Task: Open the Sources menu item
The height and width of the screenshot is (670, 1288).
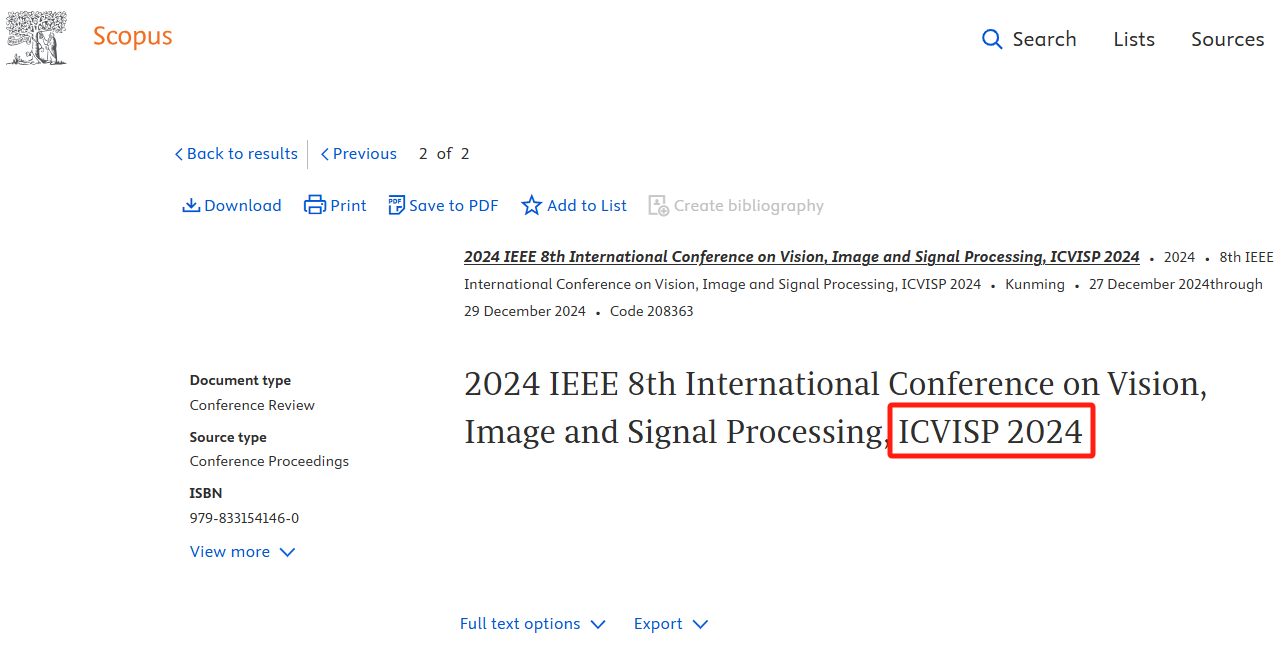Action: pos(1227,39)
